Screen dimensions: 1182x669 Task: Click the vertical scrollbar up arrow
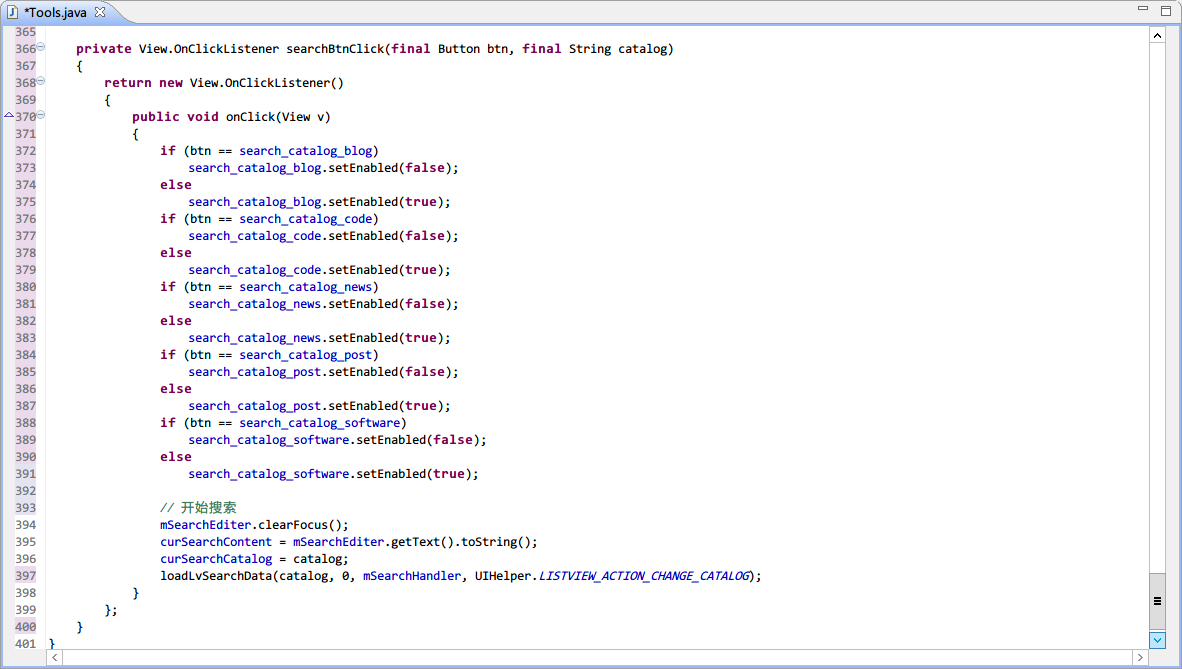pos(1158,35)
